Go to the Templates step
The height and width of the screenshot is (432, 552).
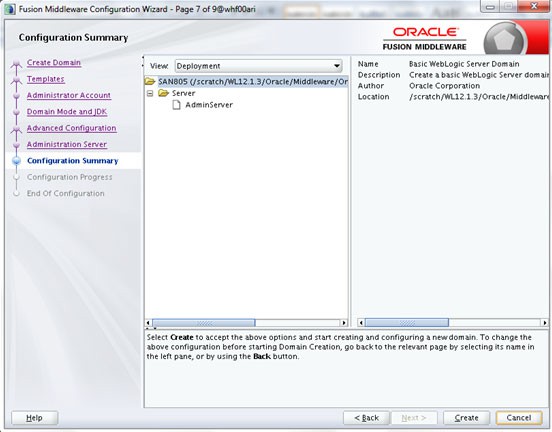[46, 79]
